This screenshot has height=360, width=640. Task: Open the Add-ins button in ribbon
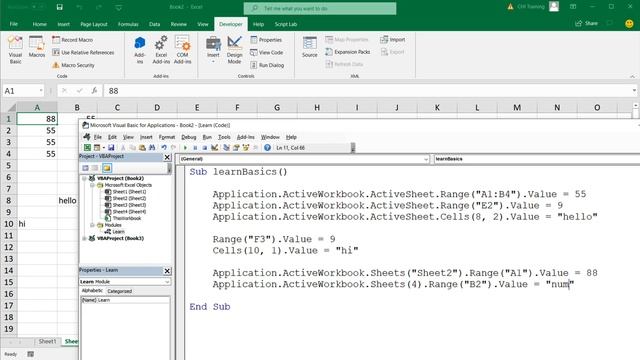[140, 50]
